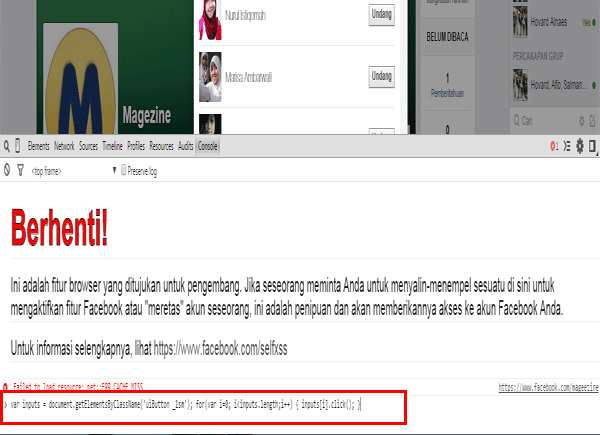Open the console filter funnel icon

21,170
